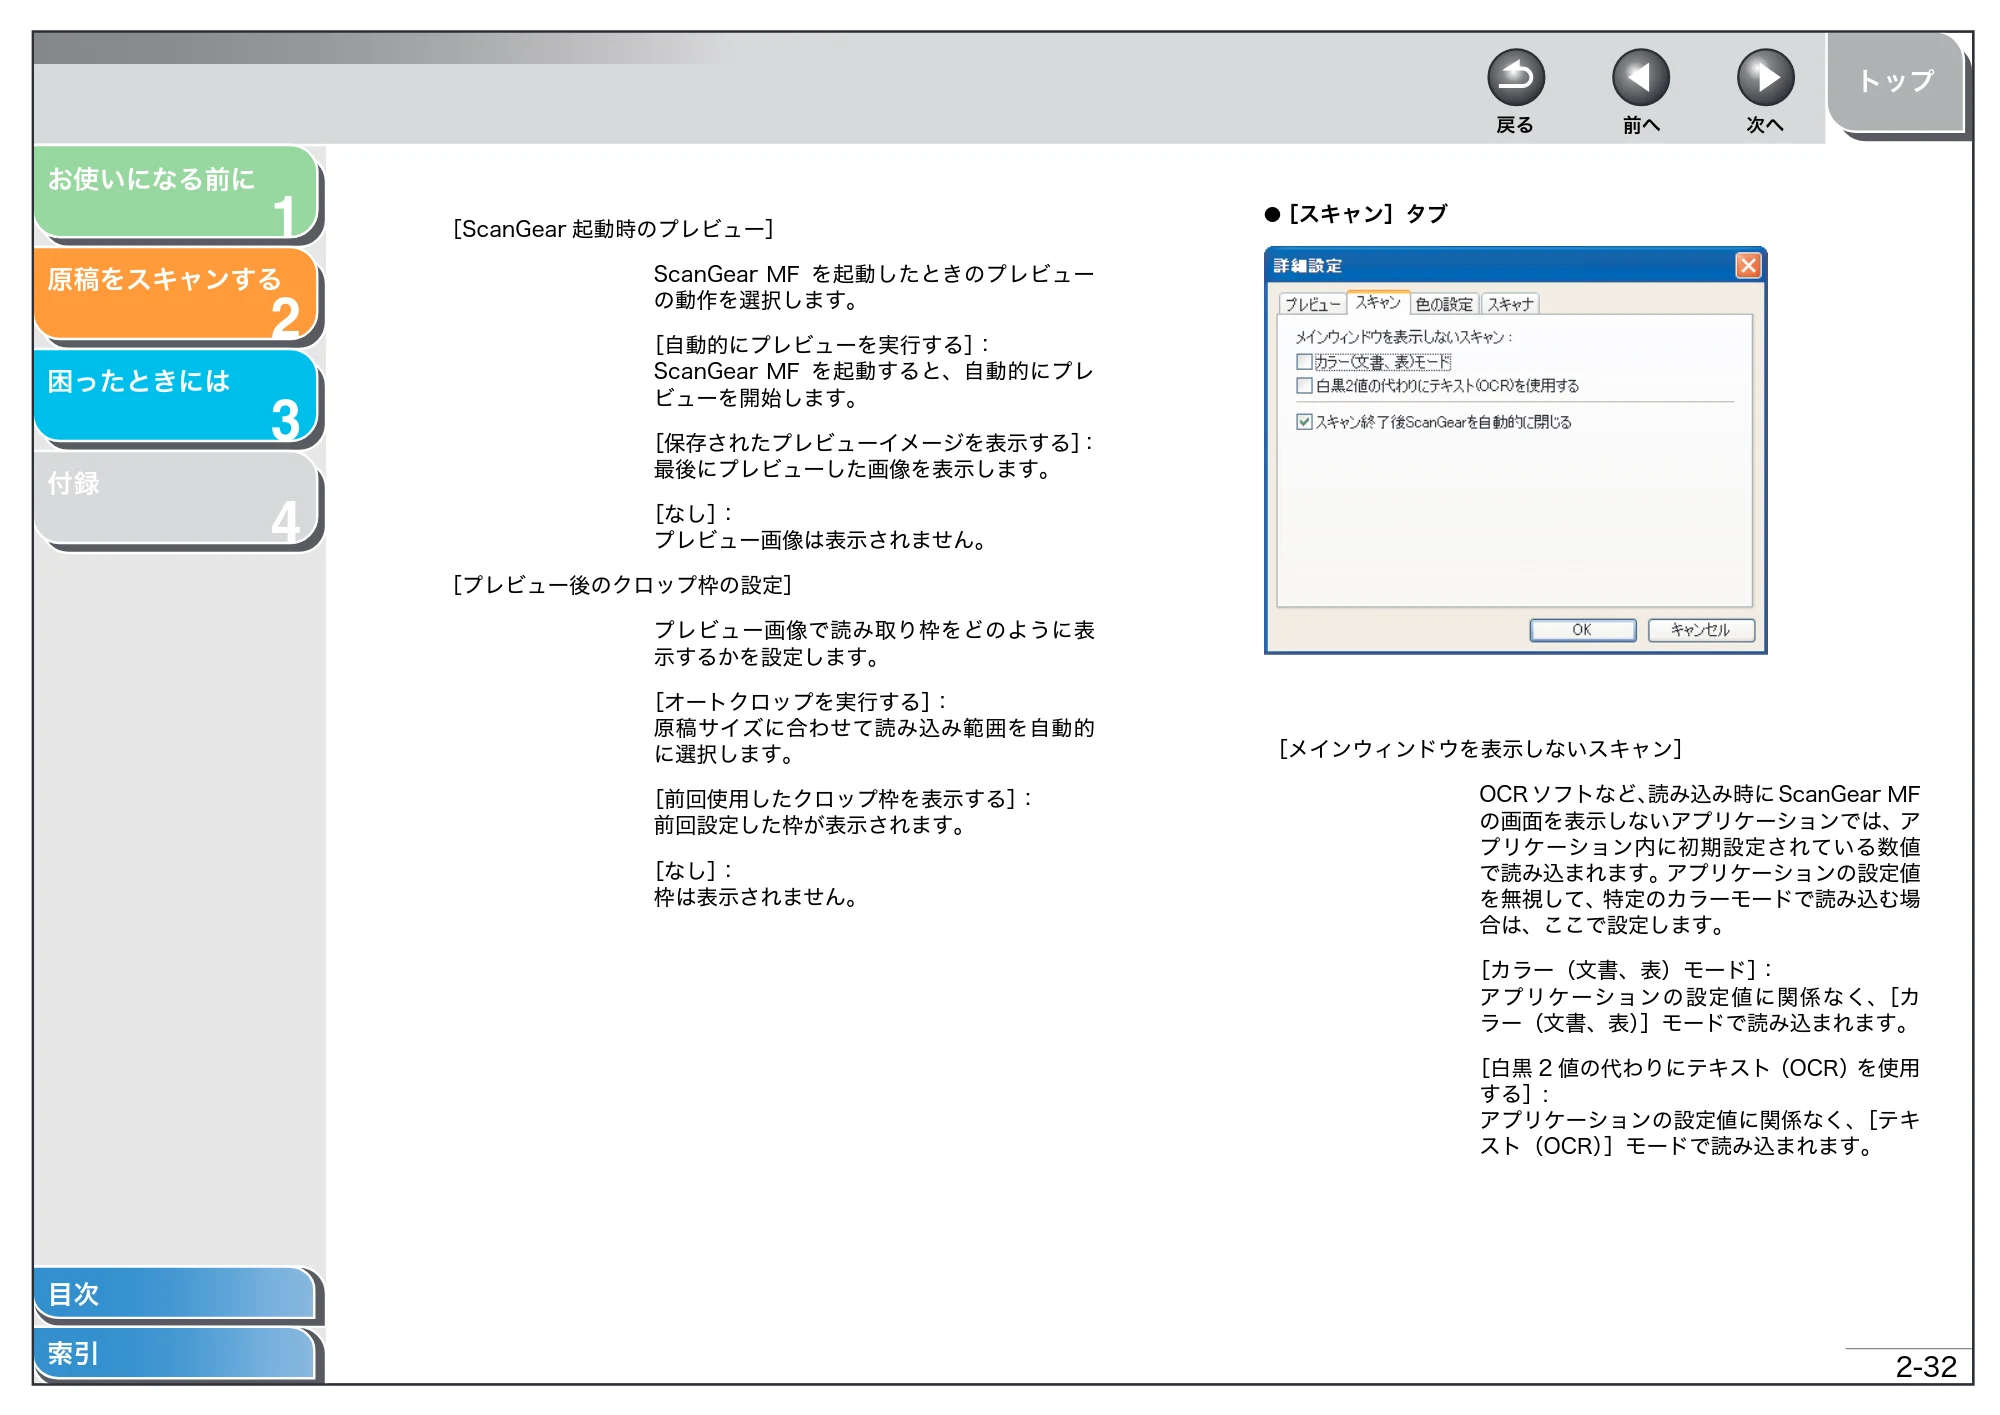Enable 白黒2値の代わりにテキスト(OCR)を使用する checkbox
Viewport: 2000px width, 1415px height.
[1304, 386]
